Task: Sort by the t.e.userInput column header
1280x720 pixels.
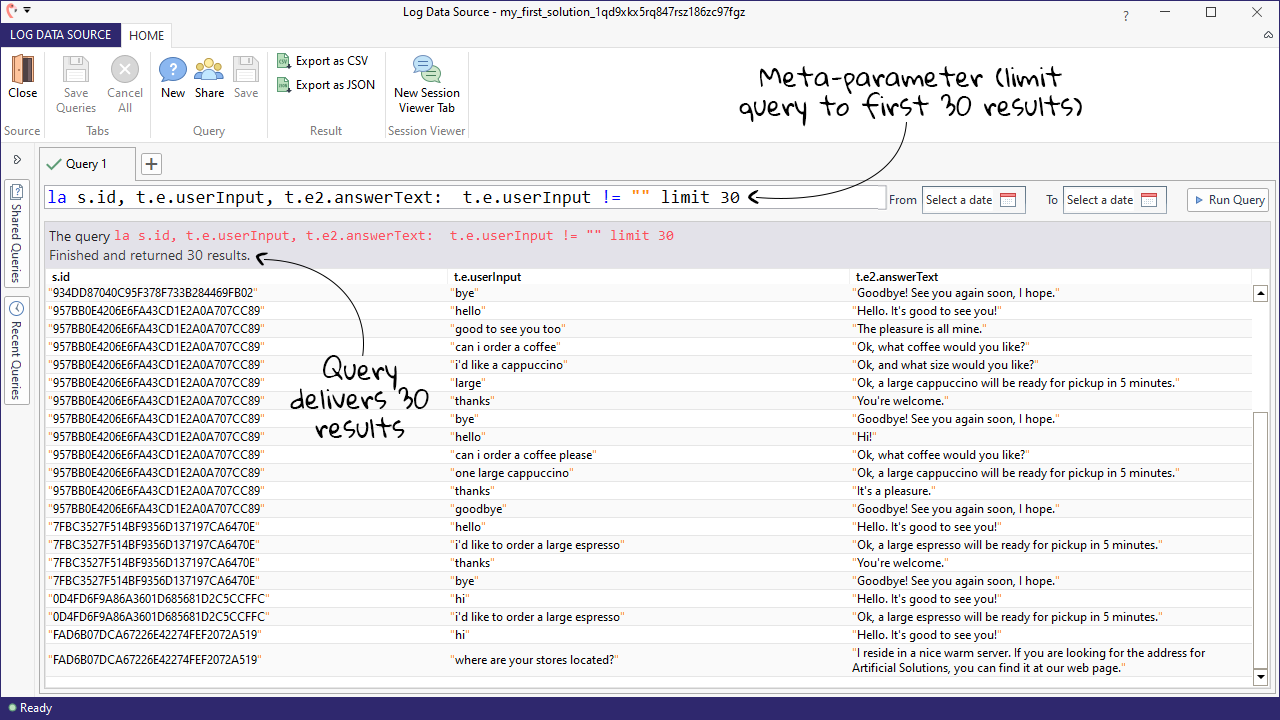Action: tap(487, 276)
